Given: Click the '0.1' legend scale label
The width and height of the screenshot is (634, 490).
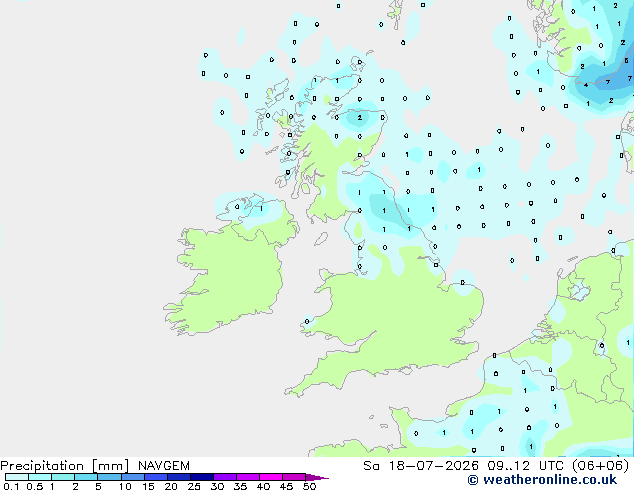Looking at the screenshot, I should 11,486.
